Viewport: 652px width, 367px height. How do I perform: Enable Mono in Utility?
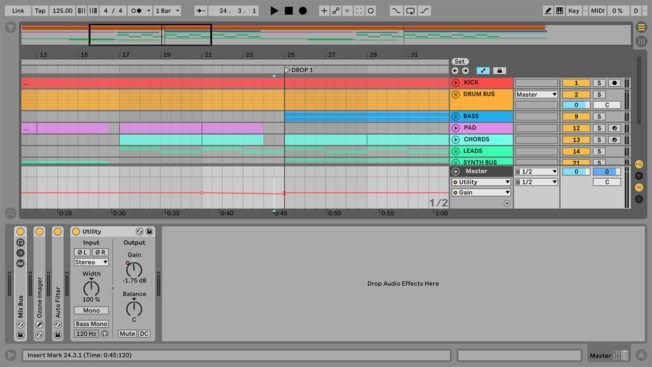tap(91, 310)
